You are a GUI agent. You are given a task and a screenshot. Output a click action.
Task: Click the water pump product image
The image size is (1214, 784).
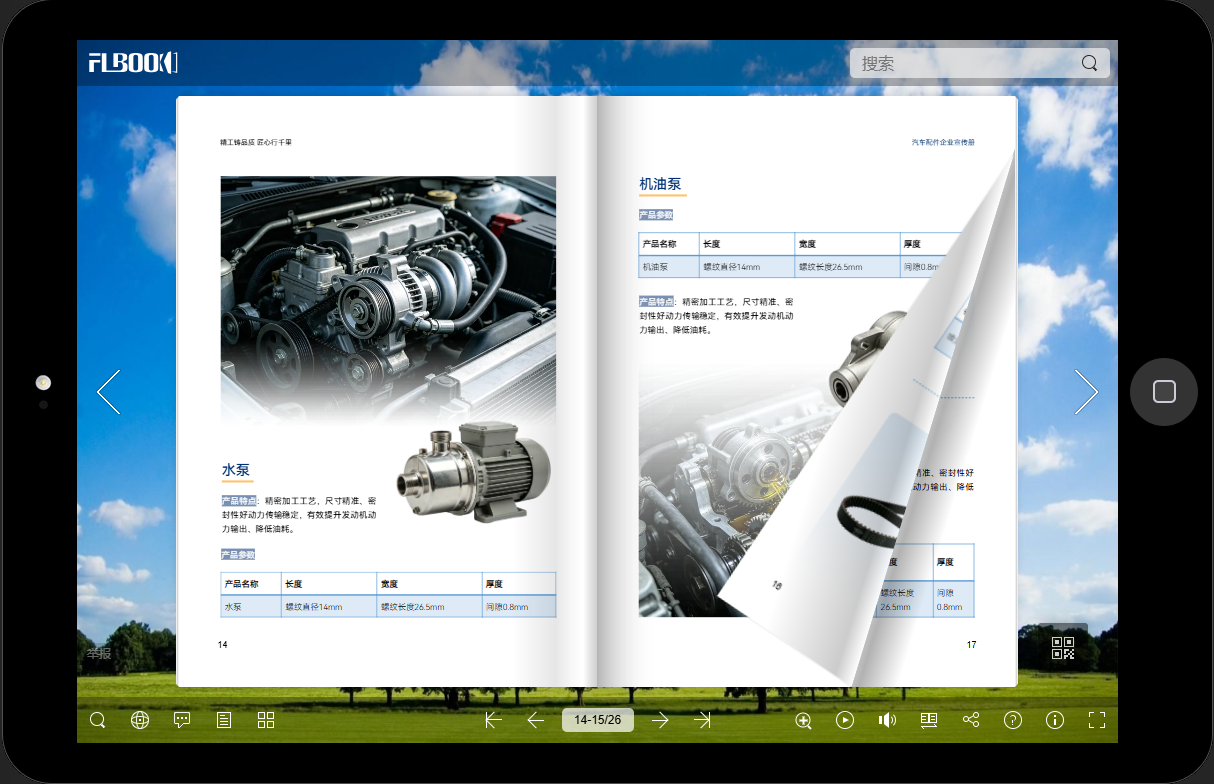coord(473,473)
